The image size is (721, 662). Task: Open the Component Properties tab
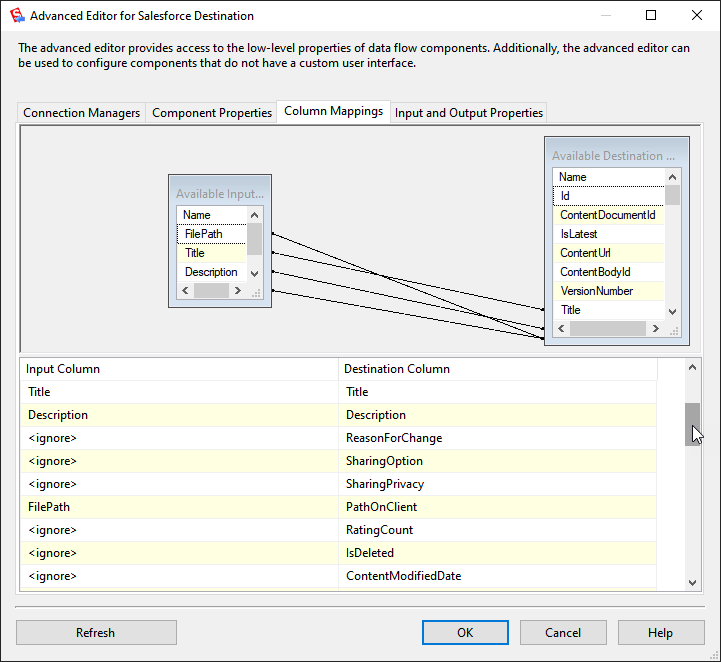coord(212,113)
